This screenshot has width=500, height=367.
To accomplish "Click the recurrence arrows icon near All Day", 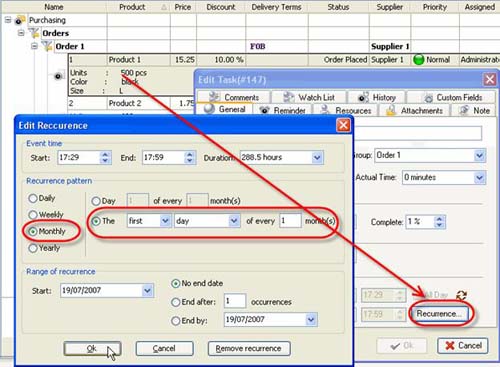I will pos(461,295).
